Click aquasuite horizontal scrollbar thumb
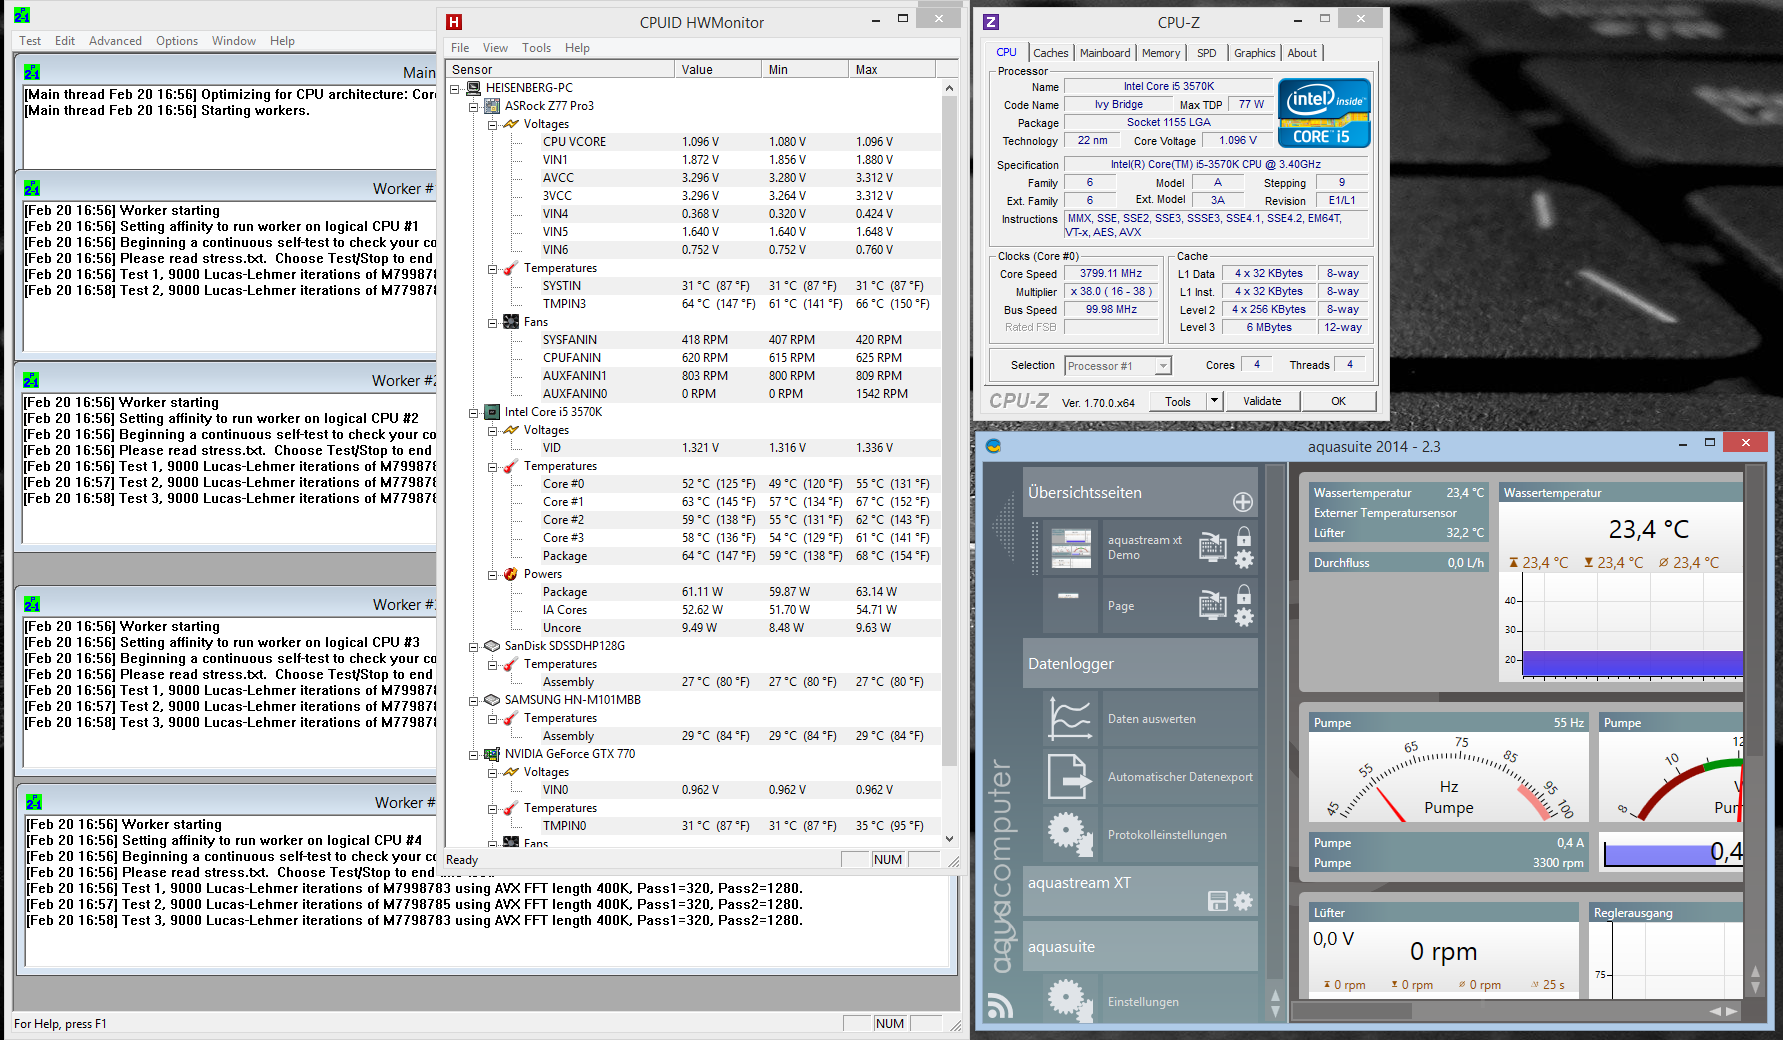Image resolution: width=1783 pixels, height=1040 pixels. 1352,1011
